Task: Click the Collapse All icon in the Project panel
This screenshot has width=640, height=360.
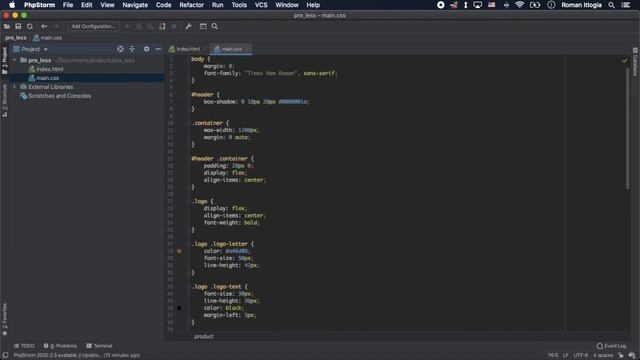Action: (x=132, y=49)
